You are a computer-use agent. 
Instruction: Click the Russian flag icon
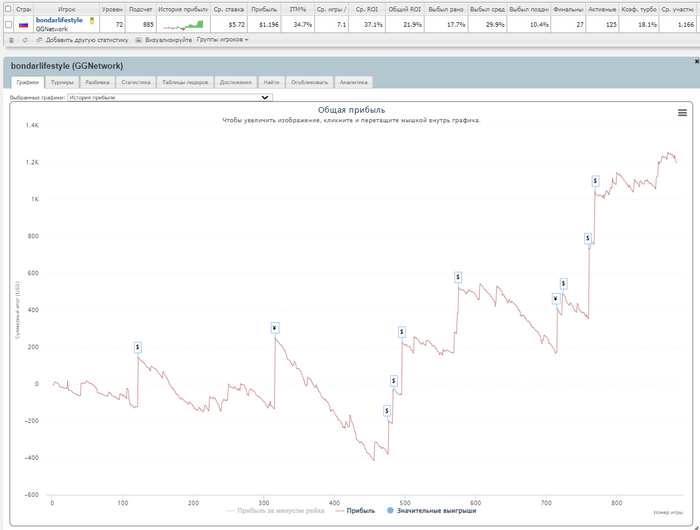pos(24,24)
